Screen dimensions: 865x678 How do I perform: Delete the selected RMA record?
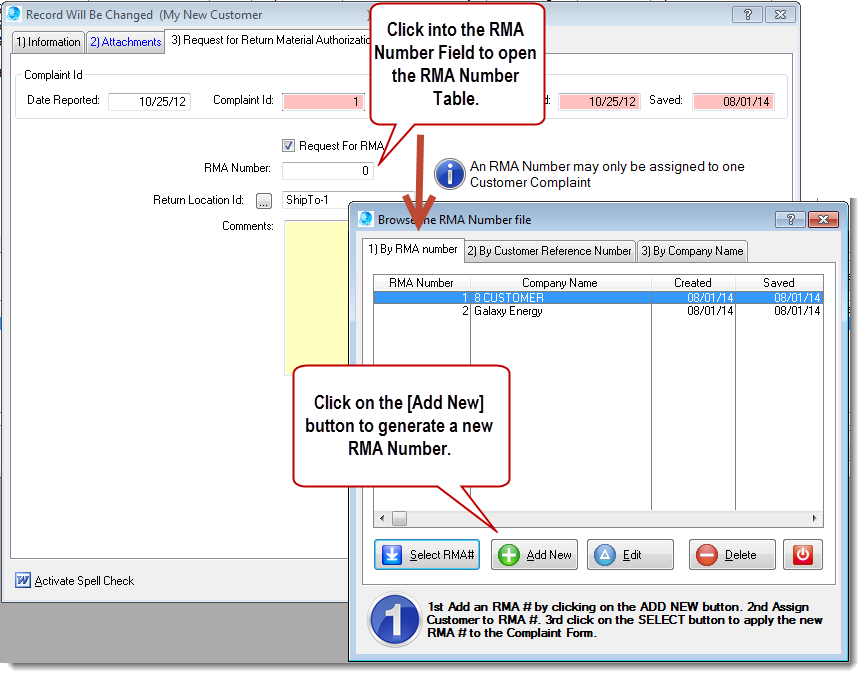tap(732, 555)
